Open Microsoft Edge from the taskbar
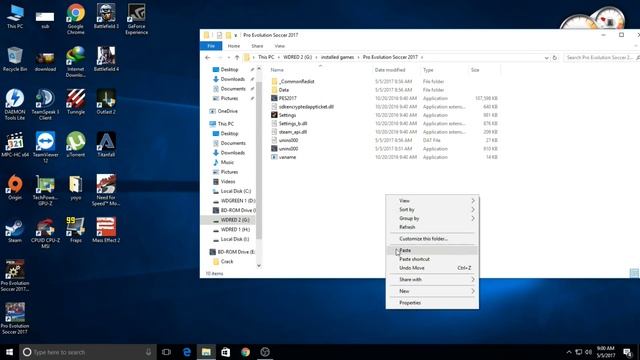The image size is (640, 360). pos(187,352)
